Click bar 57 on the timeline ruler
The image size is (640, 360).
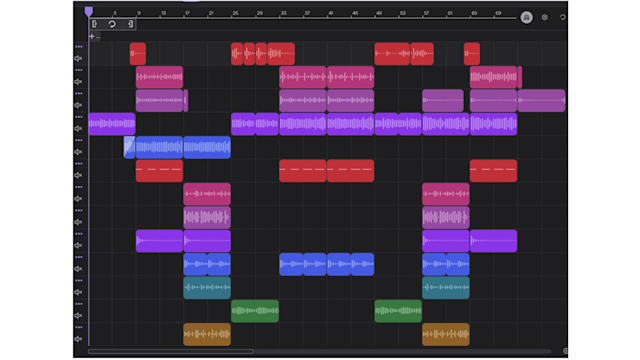tap(426, 13)
